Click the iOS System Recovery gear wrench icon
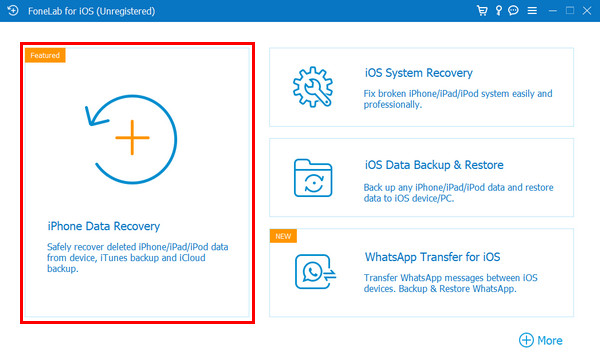The height and width of the screenshot is (362, 600). [313, 87]
